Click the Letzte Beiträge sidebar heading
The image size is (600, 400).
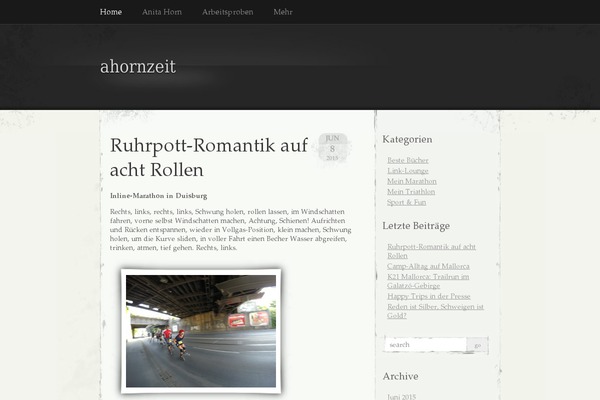pyautogui.click(x=416, y=226)
